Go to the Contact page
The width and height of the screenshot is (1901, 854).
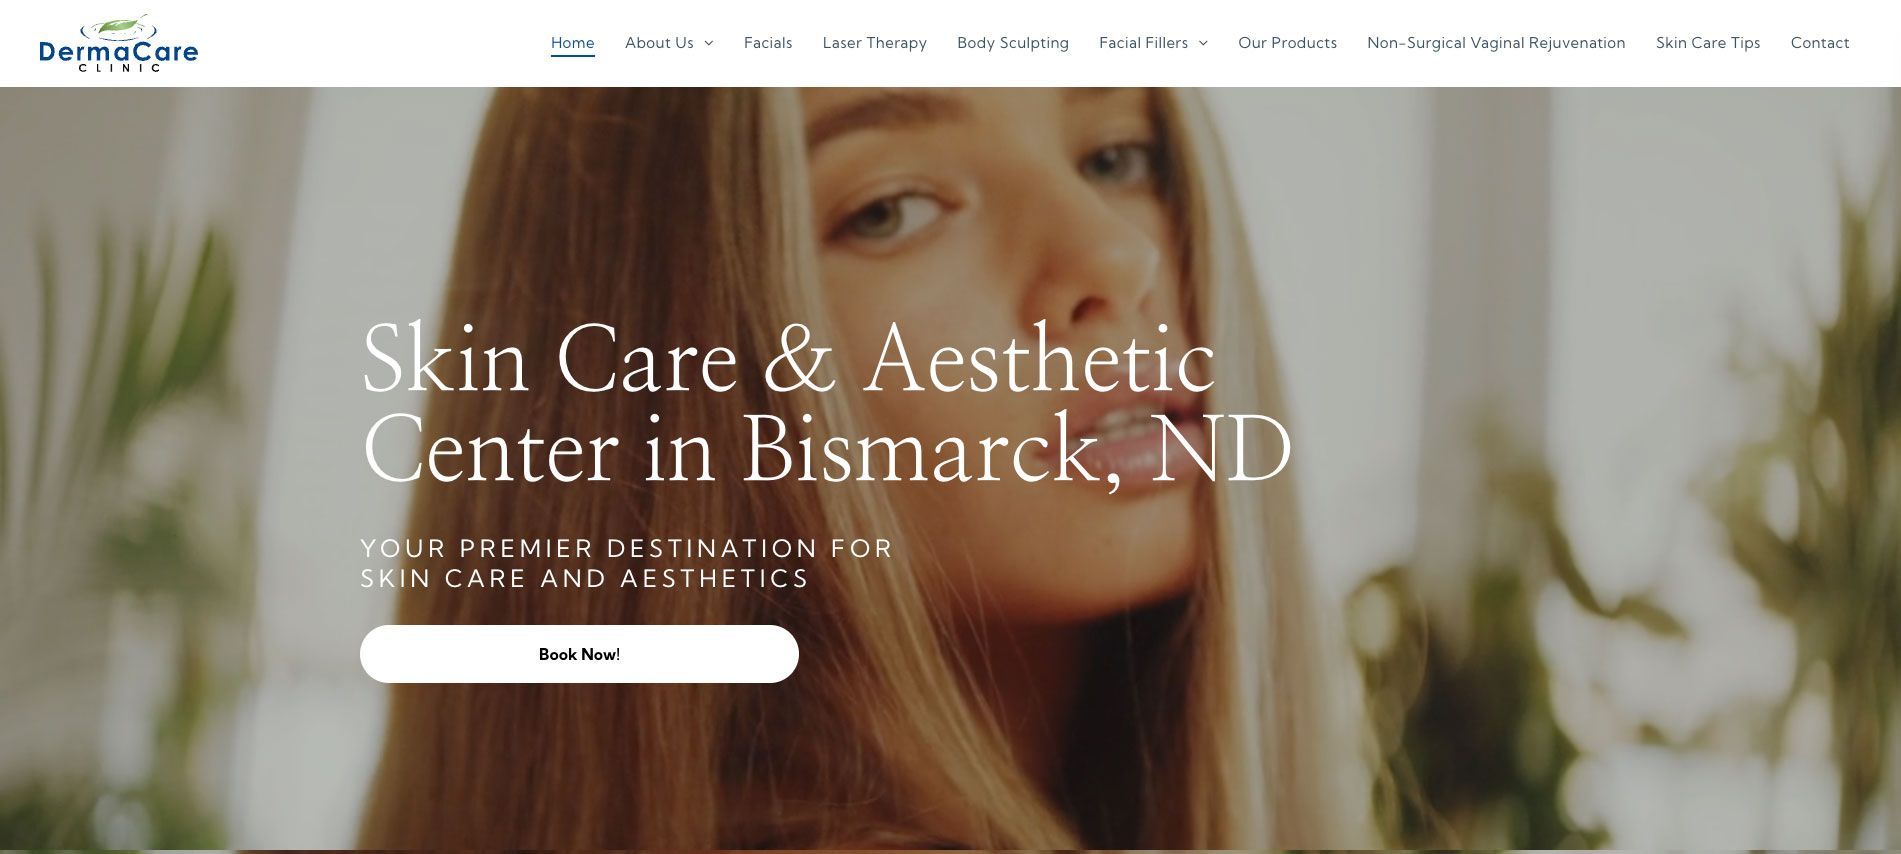(x=1820, y=43)
